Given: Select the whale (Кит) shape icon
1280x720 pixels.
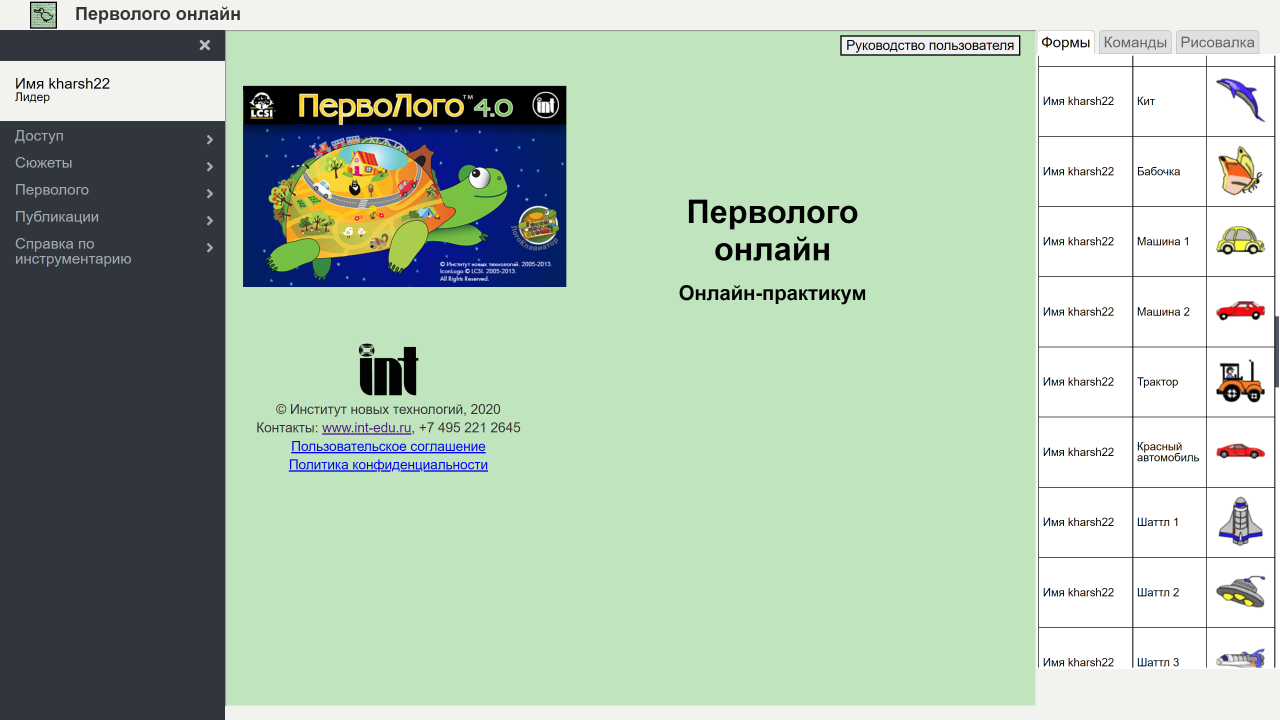Looking at the screenshot, I should pos(1240,101).
